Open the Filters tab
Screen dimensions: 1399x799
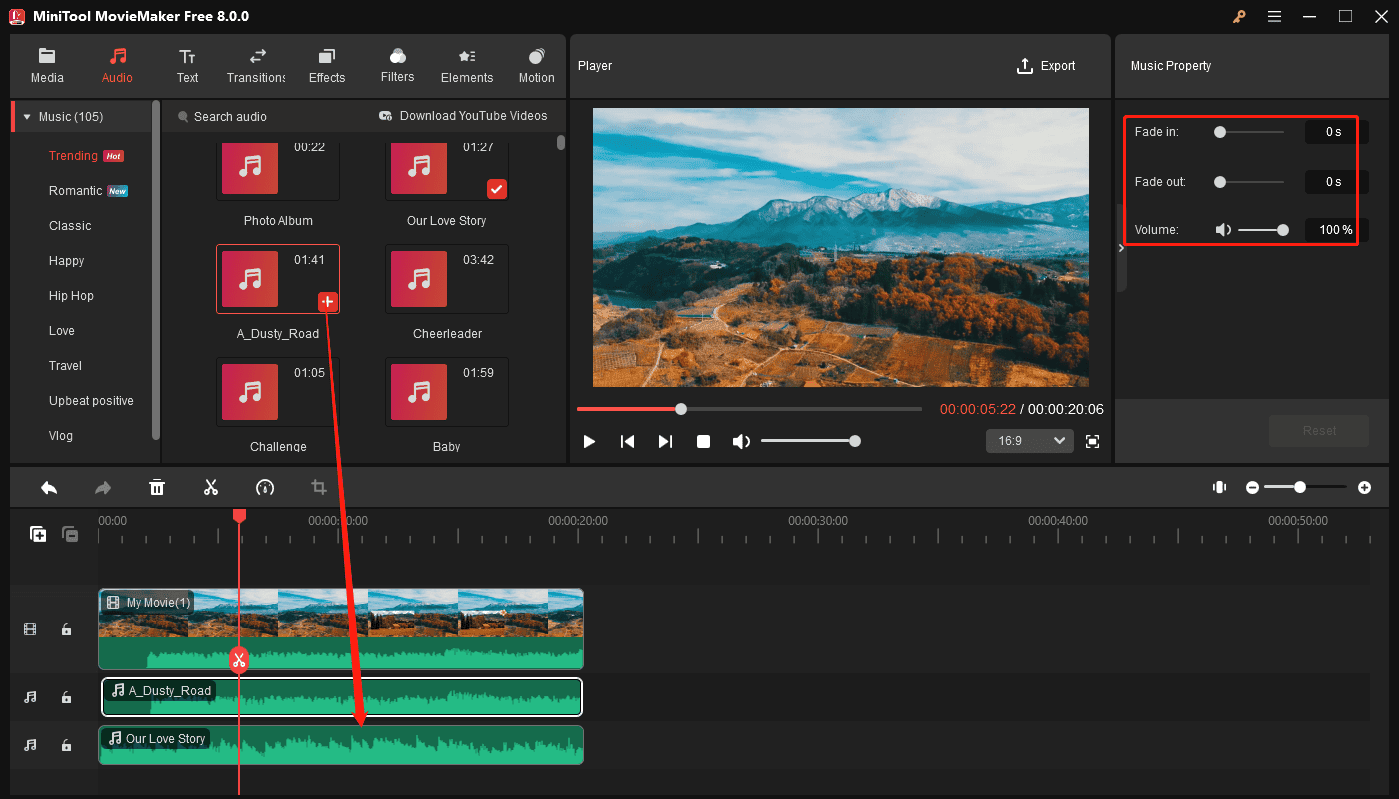tap(397, 66)
